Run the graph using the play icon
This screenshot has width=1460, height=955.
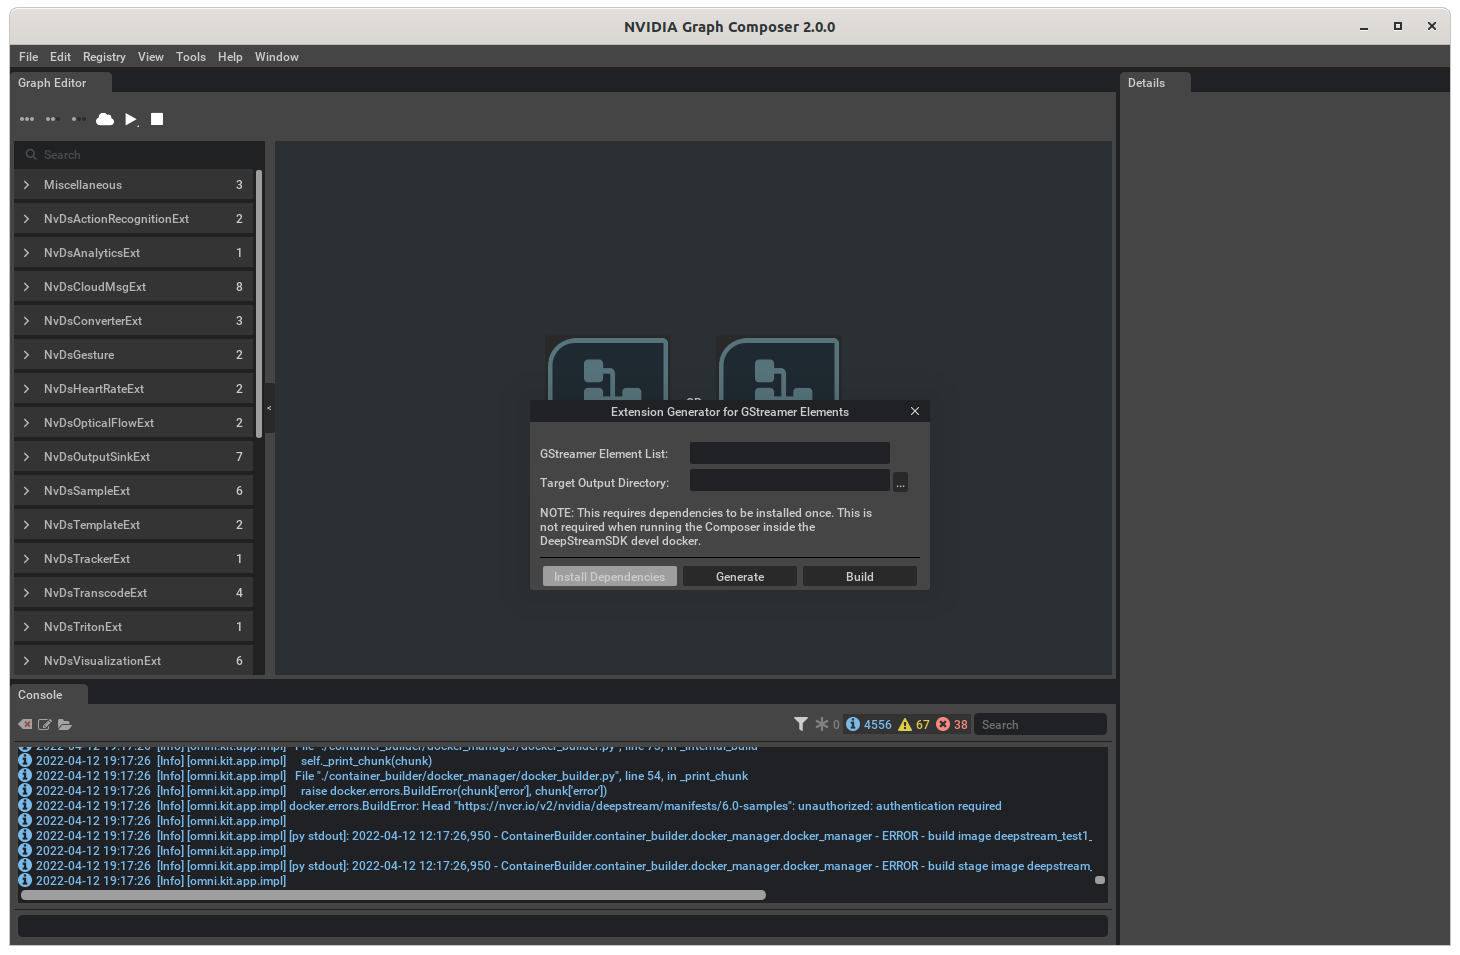coord(131,119)
